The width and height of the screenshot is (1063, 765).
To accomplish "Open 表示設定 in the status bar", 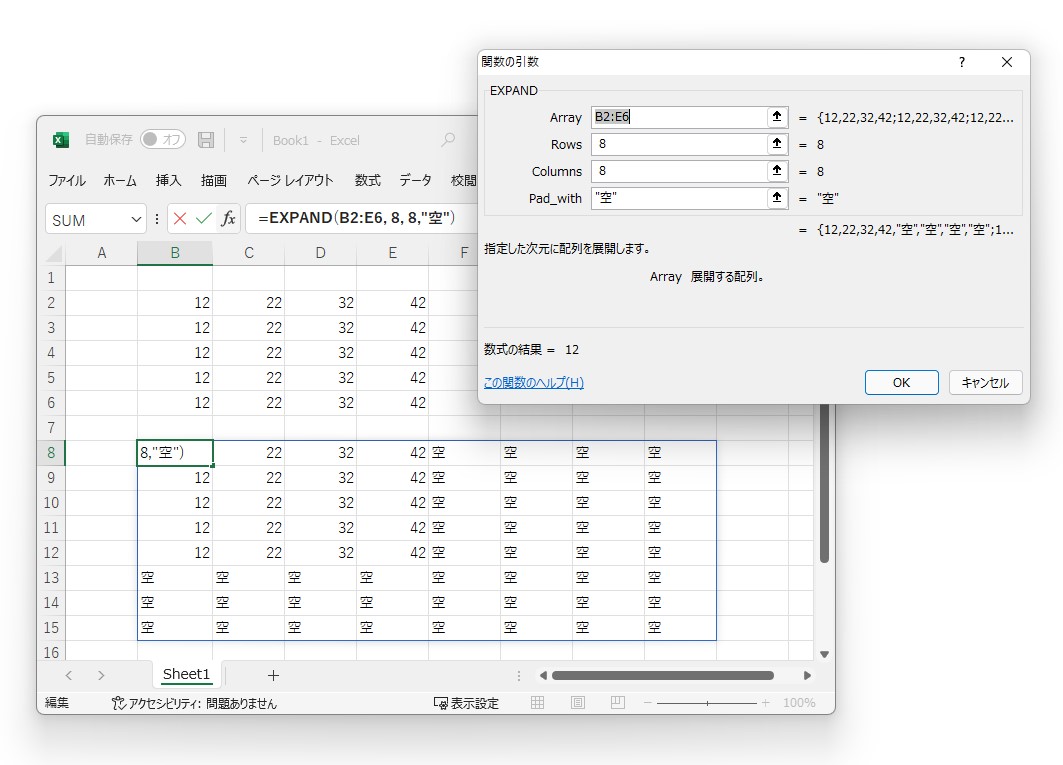I will [x=466, y=703].
